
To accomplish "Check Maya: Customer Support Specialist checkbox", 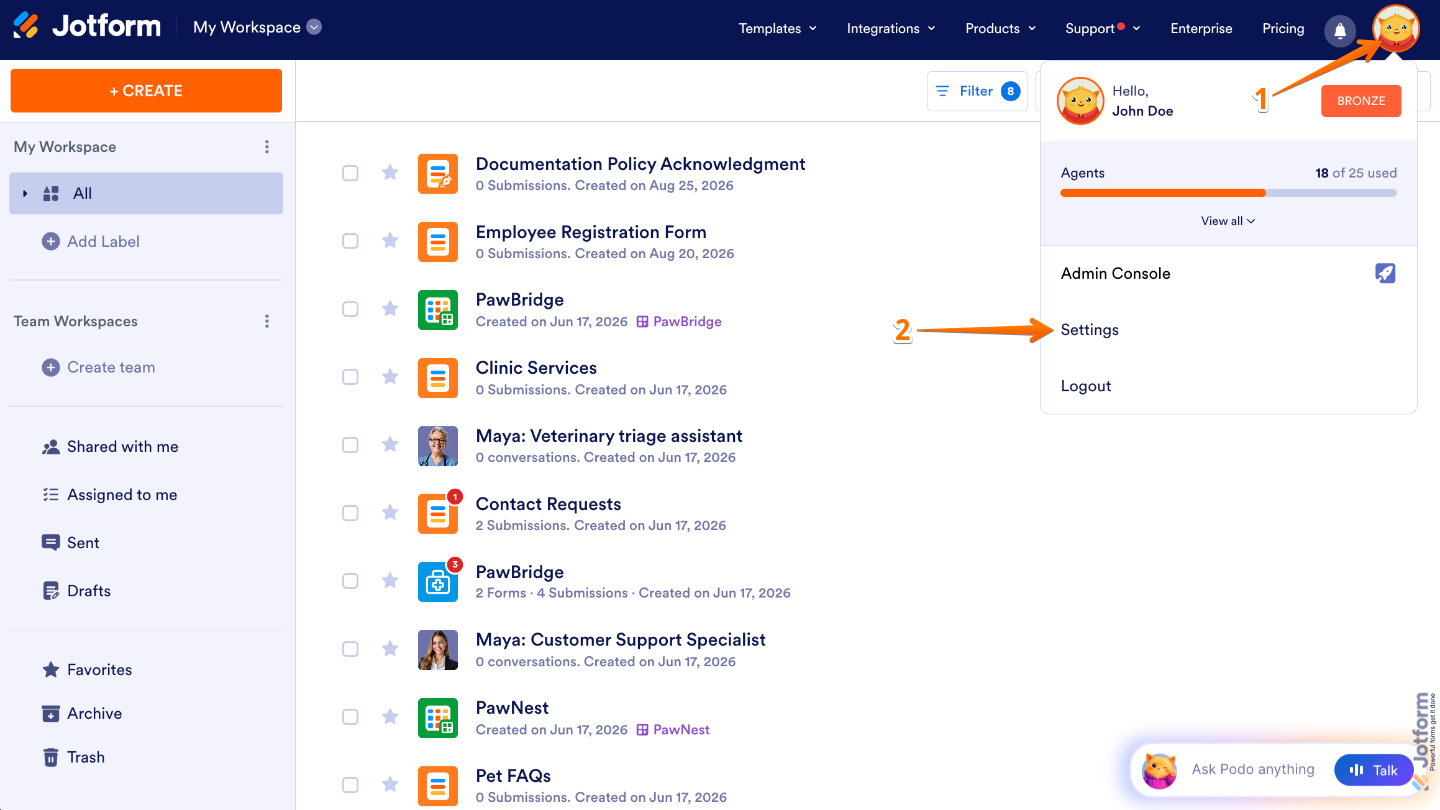I will [350, 649].
